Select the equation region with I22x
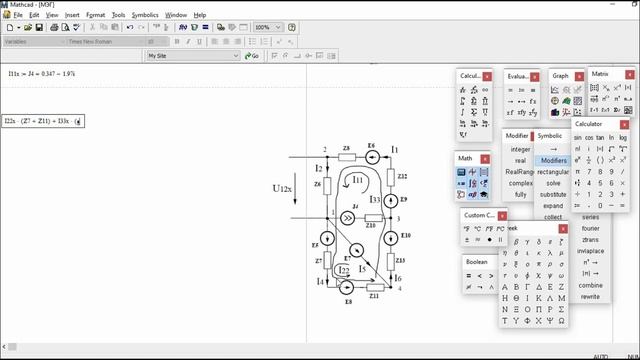The width and height of the screenshot is (640, 360). point(43,121)
